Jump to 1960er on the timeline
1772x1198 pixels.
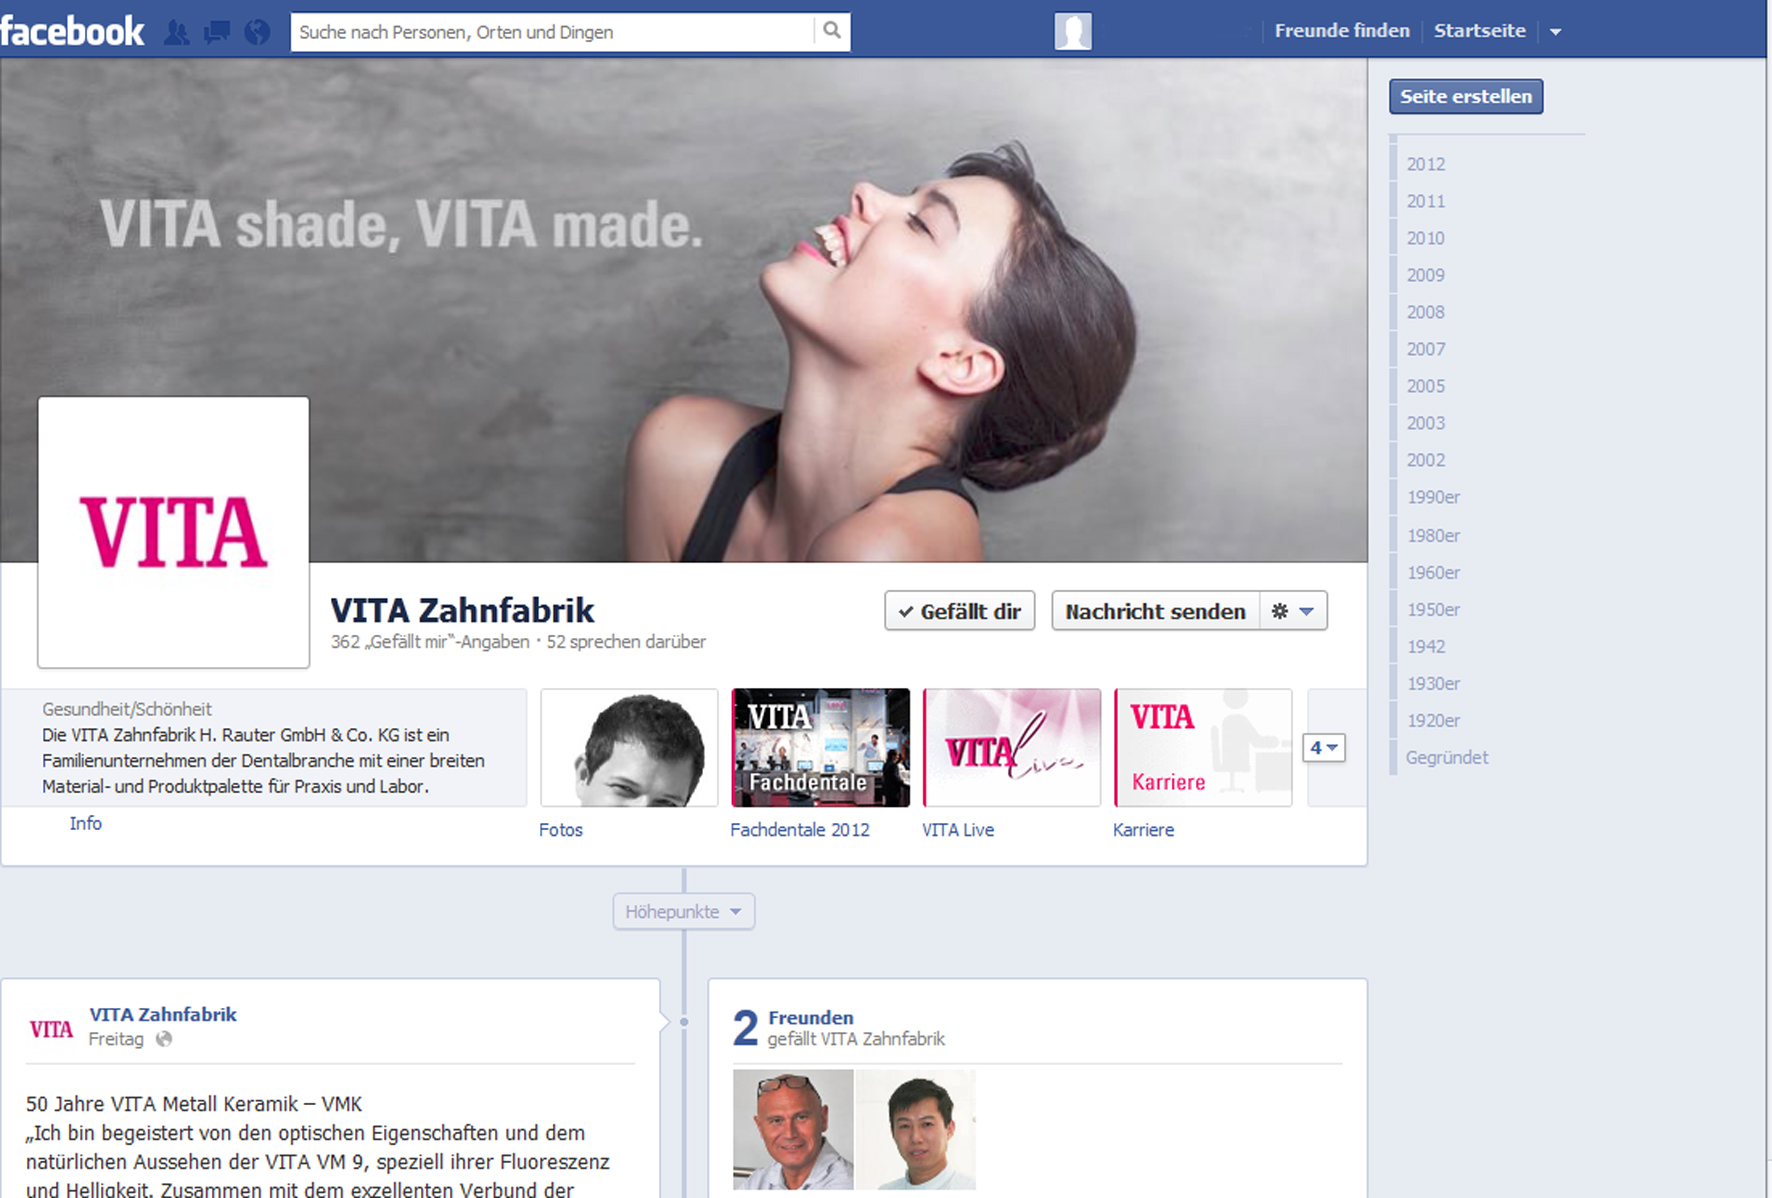[1434, 572]
